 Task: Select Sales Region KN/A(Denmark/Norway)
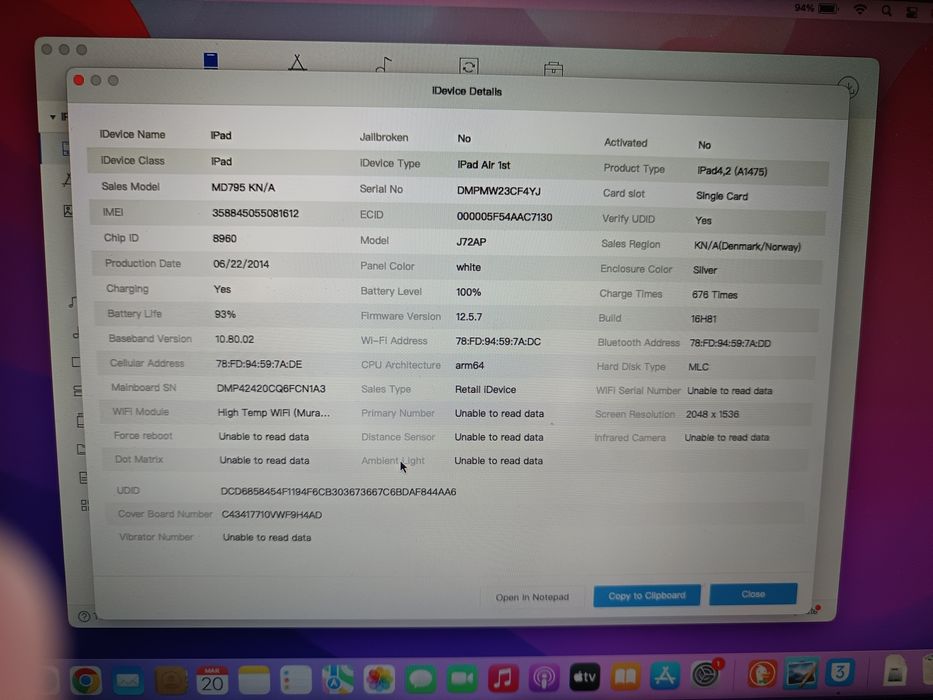(x=747, y=246)
